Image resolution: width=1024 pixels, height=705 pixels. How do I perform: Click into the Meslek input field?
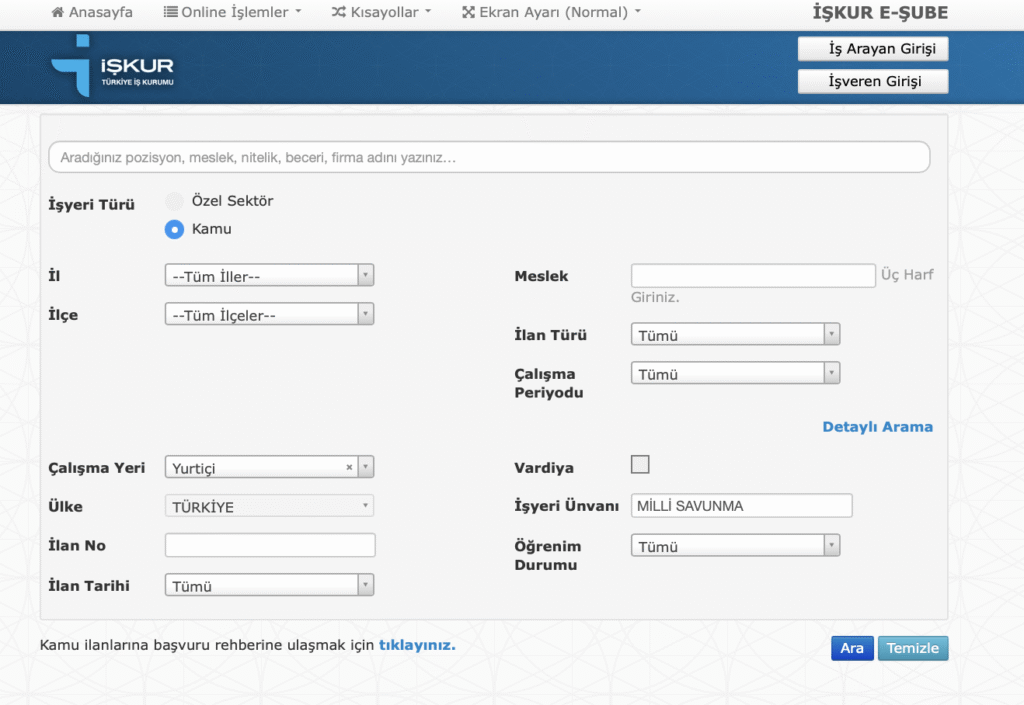pyautogui.click(x=753, y=275)
